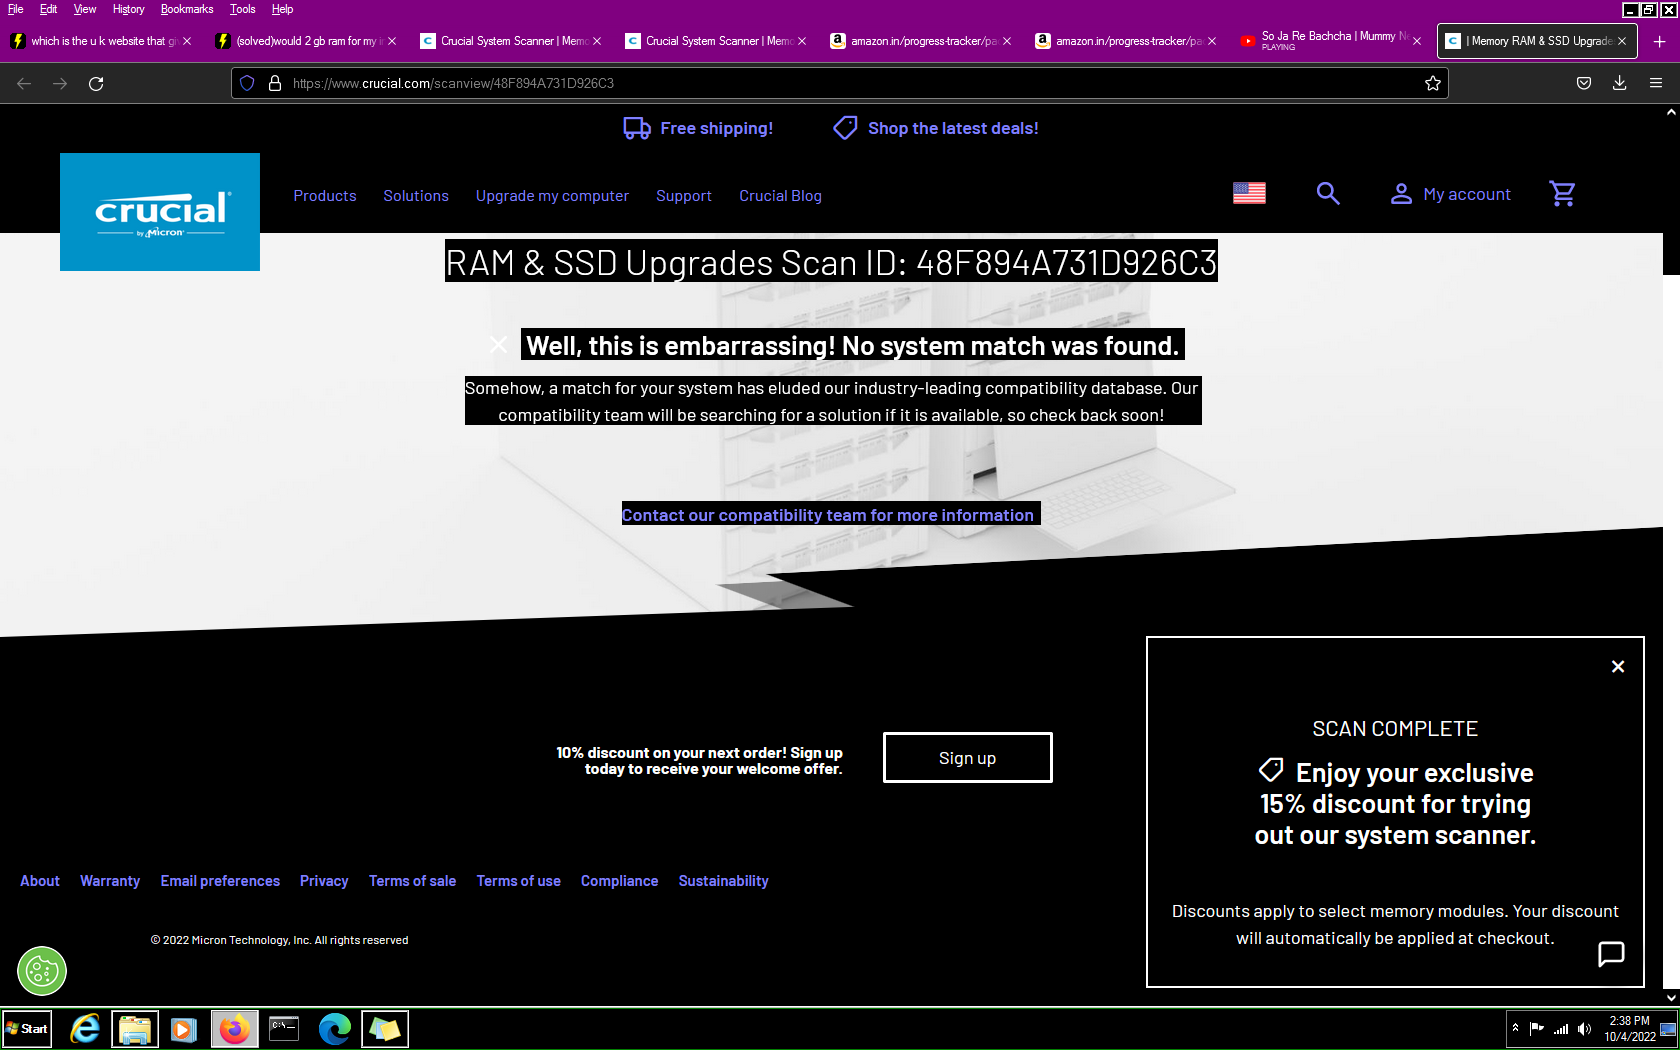Click the Warranty footer link

coord(110,881)
